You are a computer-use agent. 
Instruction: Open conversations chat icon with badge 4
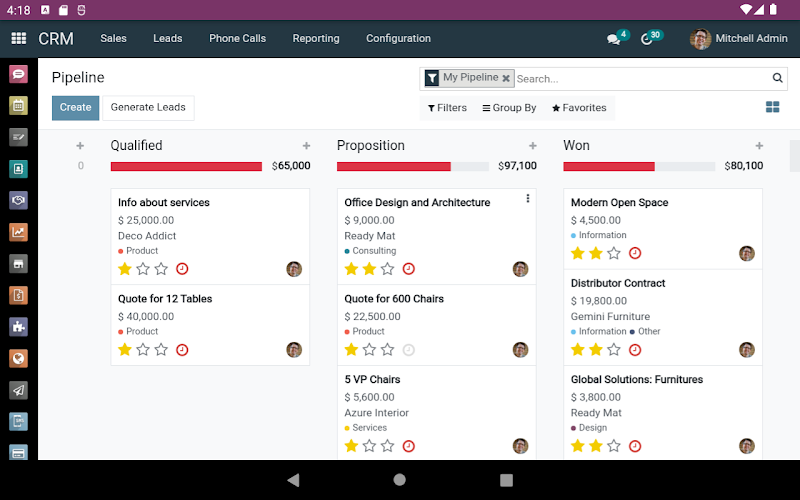613,39
